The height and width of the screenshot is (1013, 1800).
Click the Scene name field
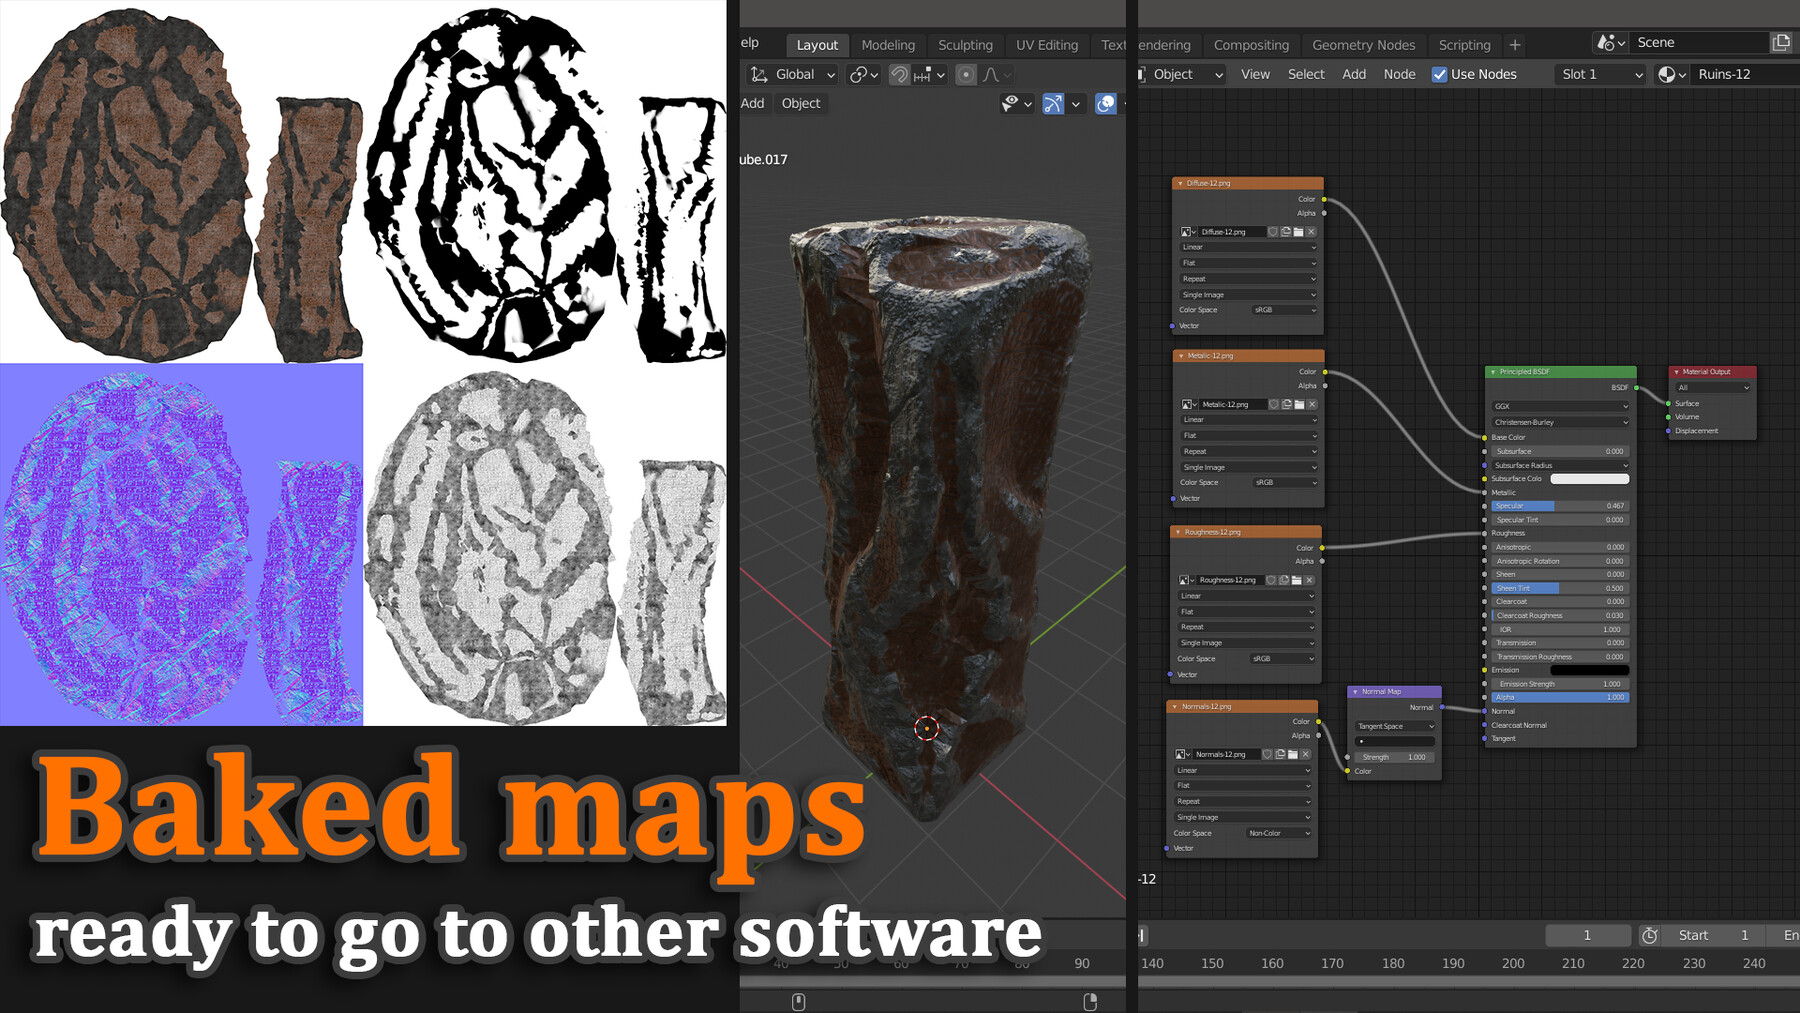[1700, 43]
